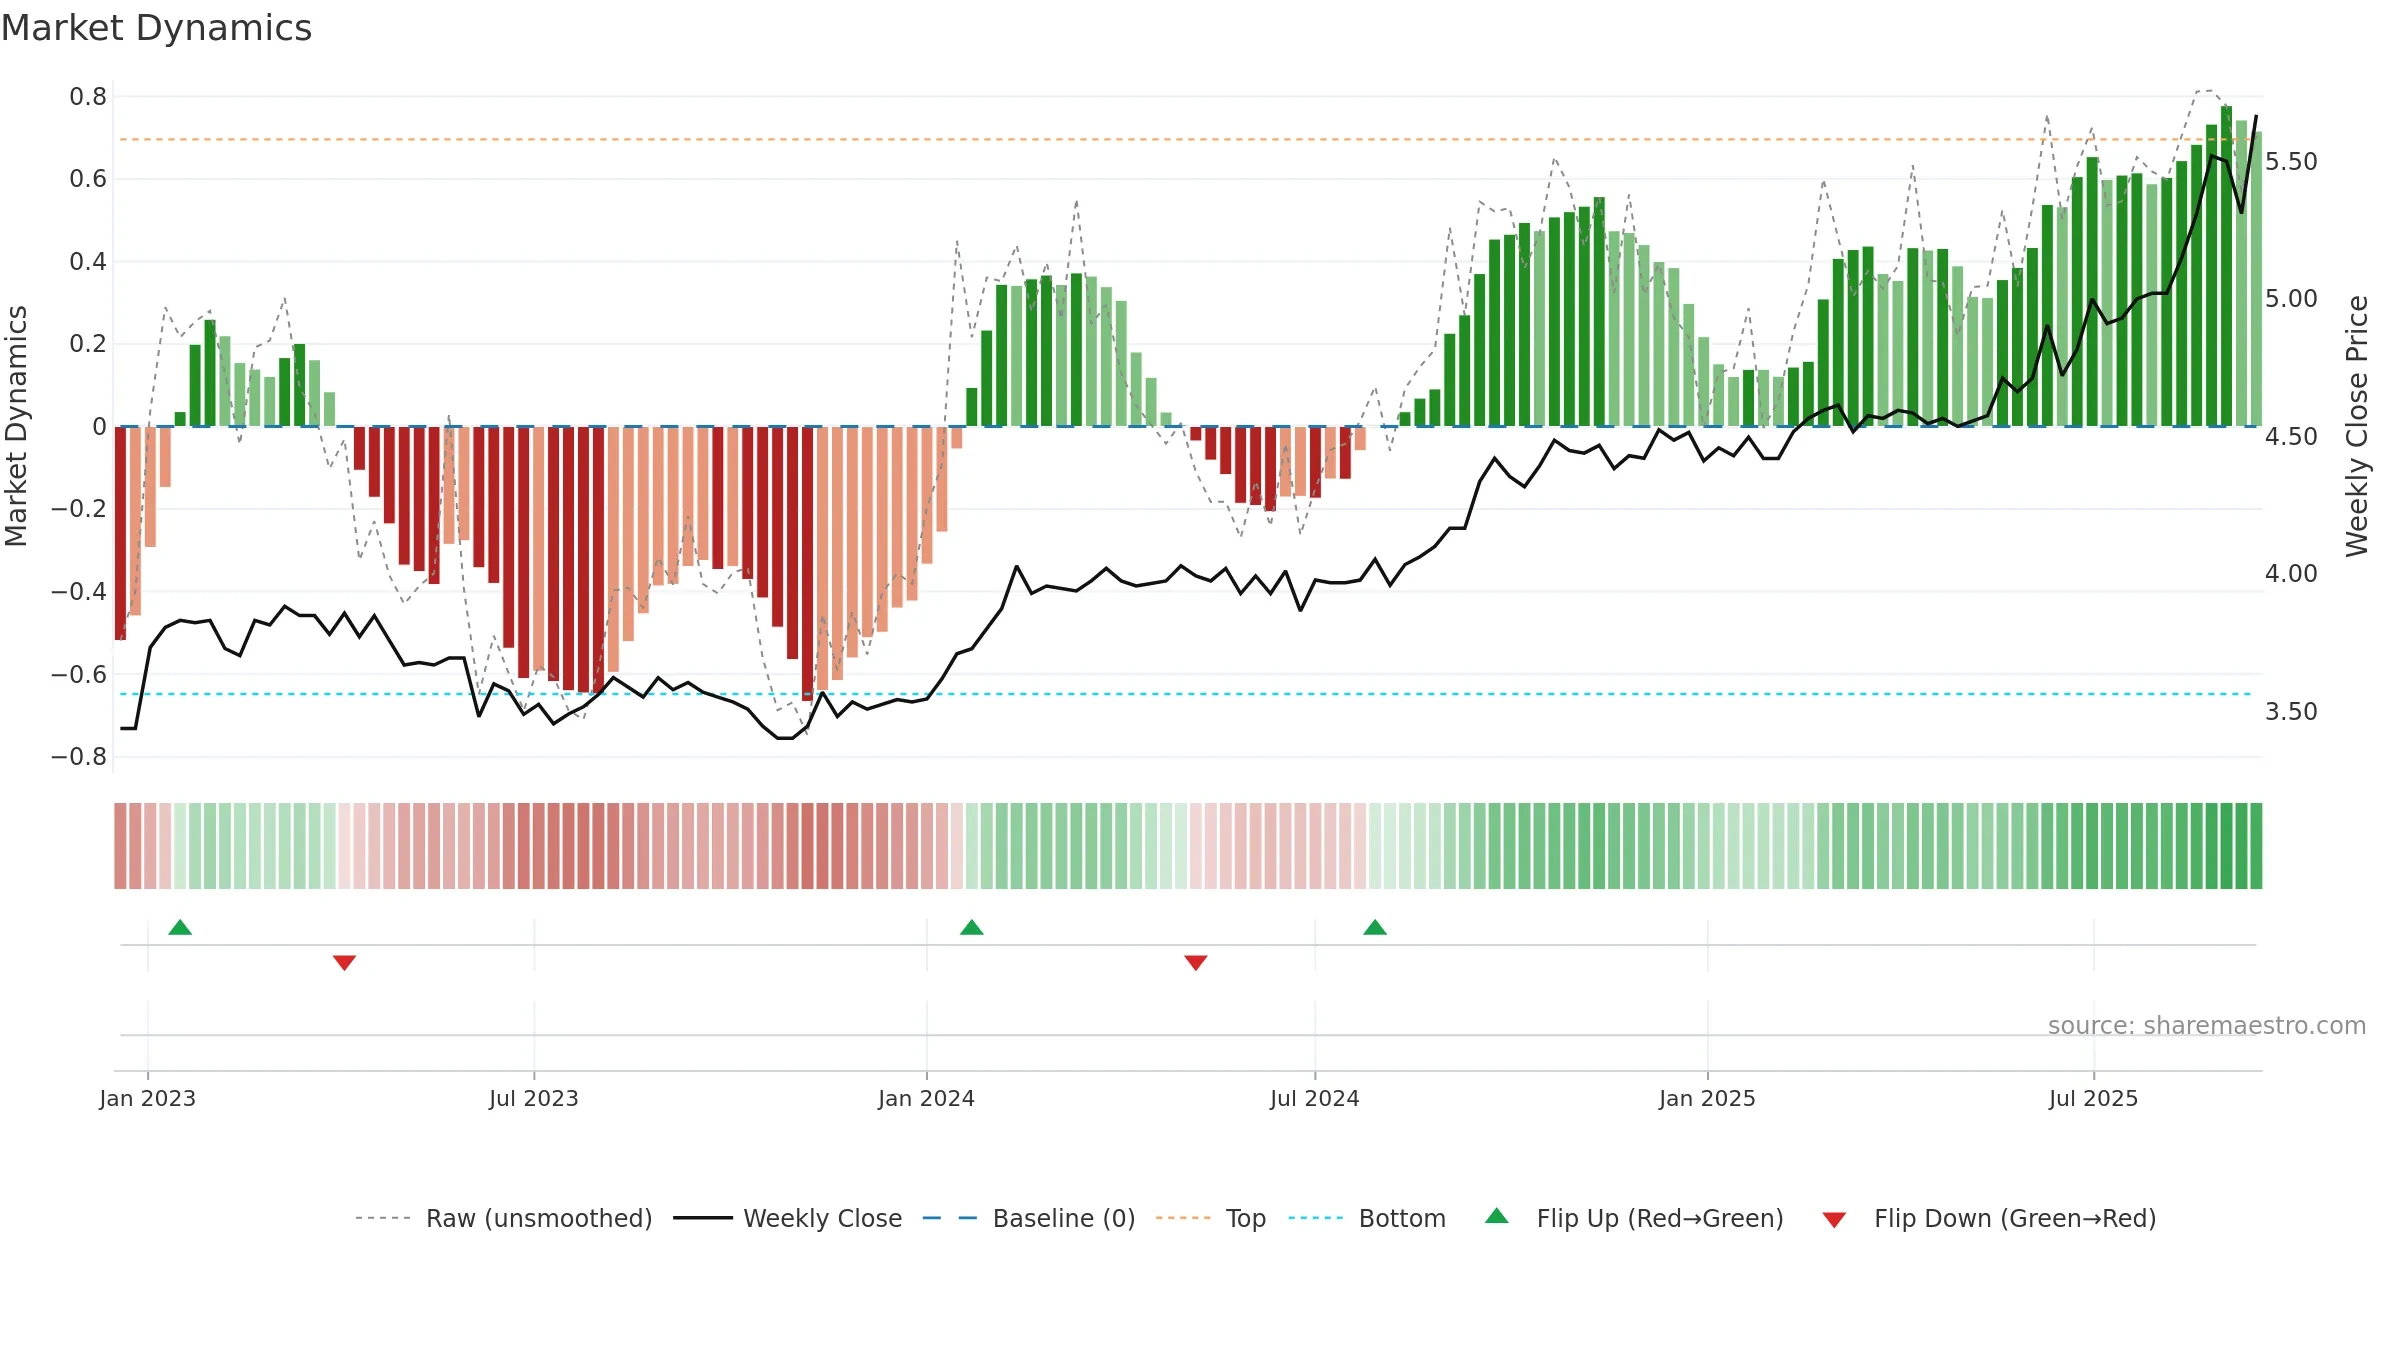Click the source: sharemaestro.com text
Screen dimensions: 2400x1350
click(x=2207, y=1025)
